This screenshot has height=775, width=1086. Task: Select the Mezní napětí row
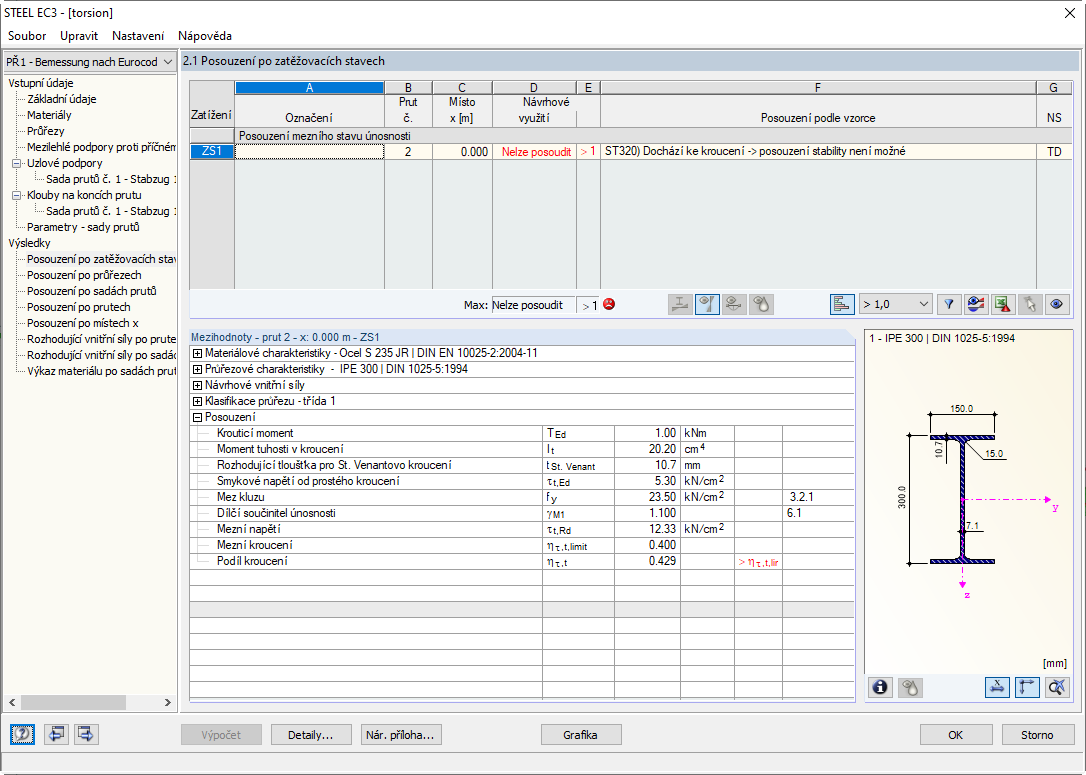click(522, 529)
